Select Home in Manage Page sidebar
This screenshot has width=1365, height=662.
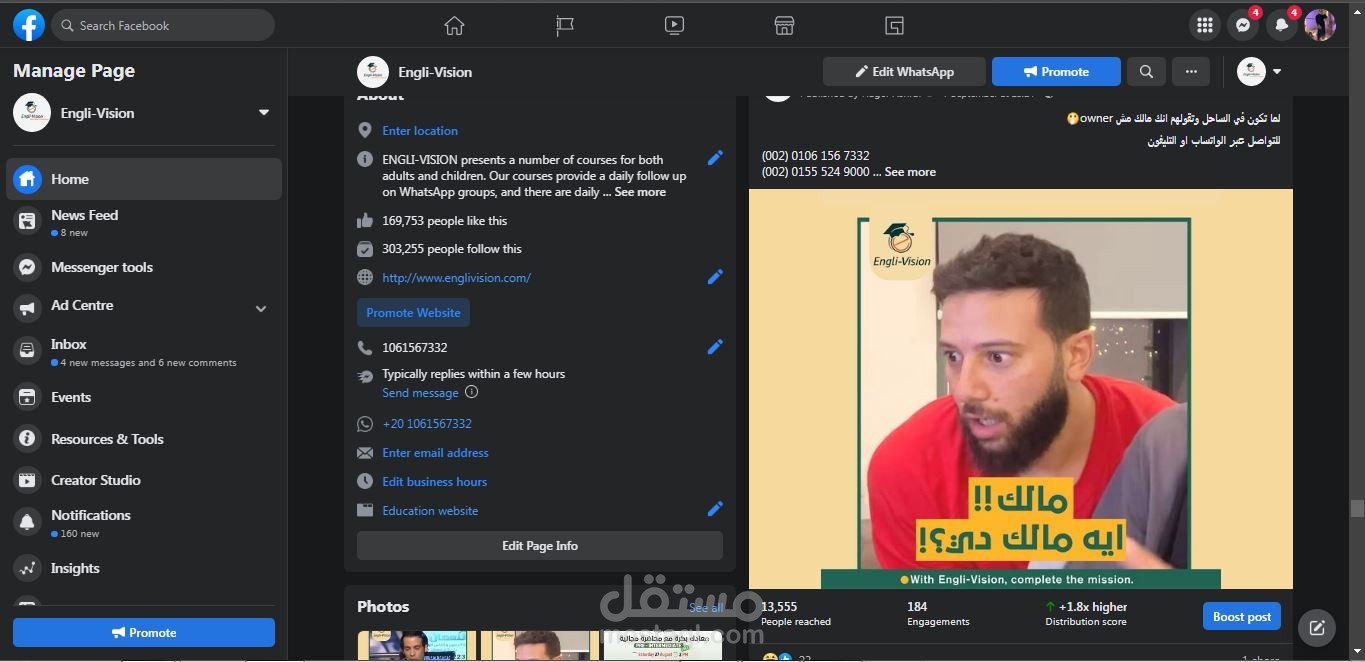144,179
